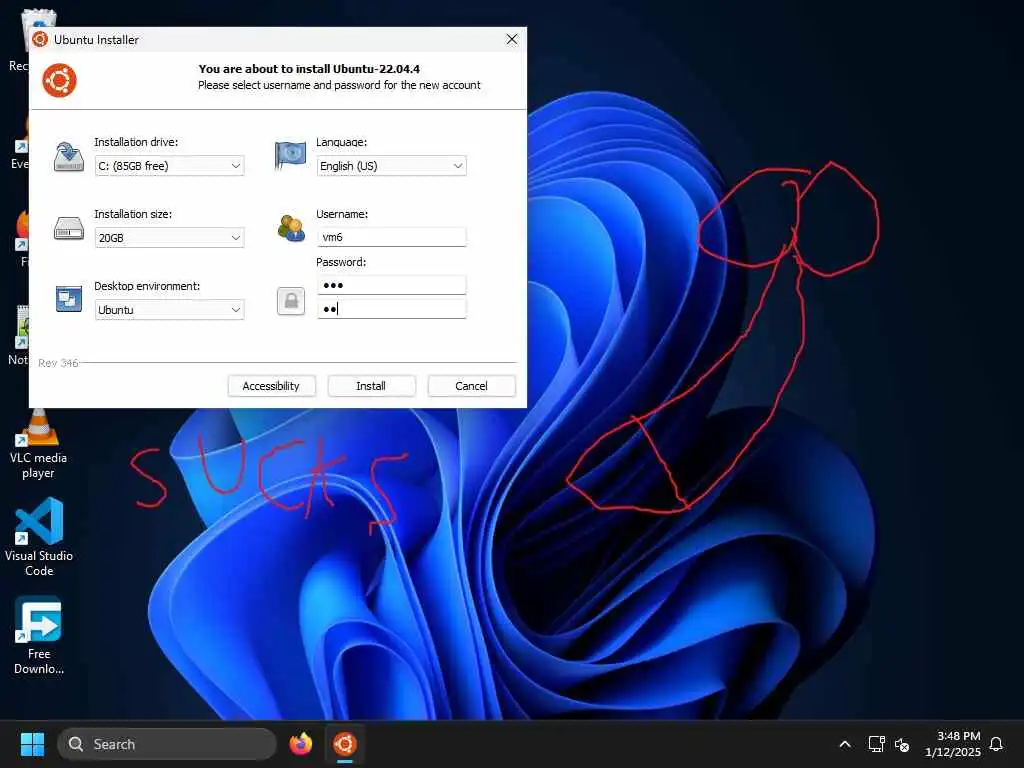Open the notifications bell icon
1024x768 pixels.
click(x=996, y=744)
